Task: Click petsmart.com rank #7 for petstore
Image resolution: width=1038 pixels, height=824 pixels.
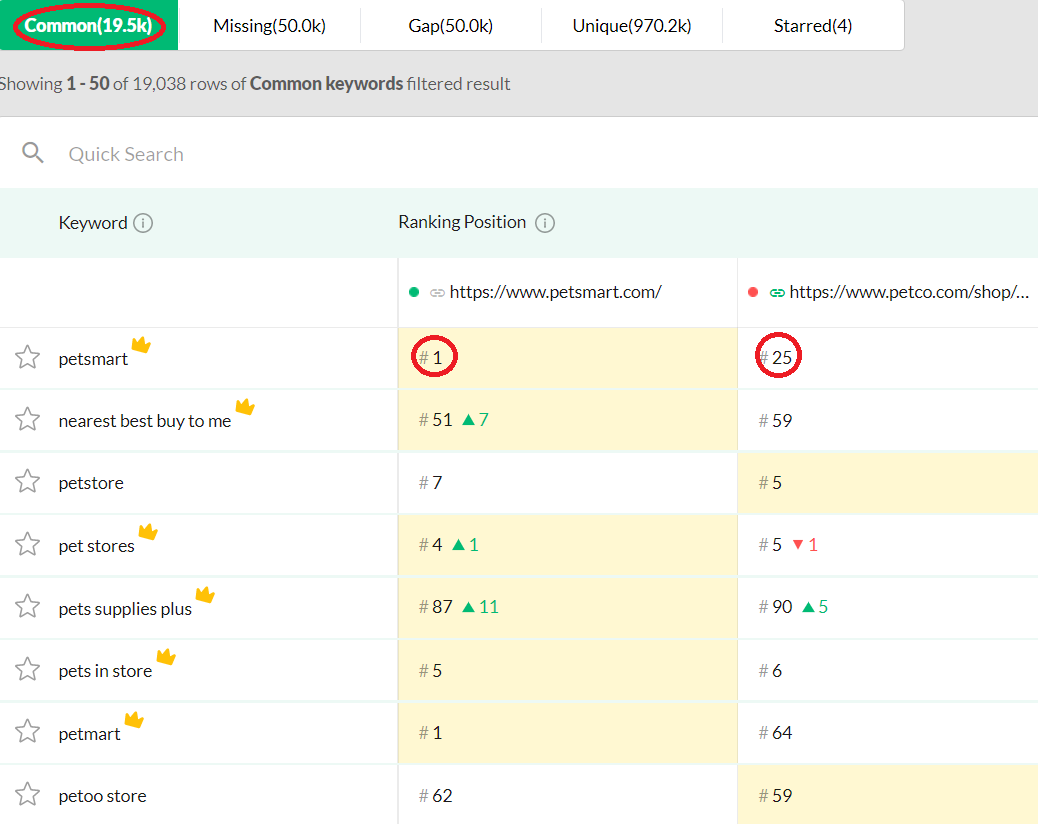Action: 430,482
